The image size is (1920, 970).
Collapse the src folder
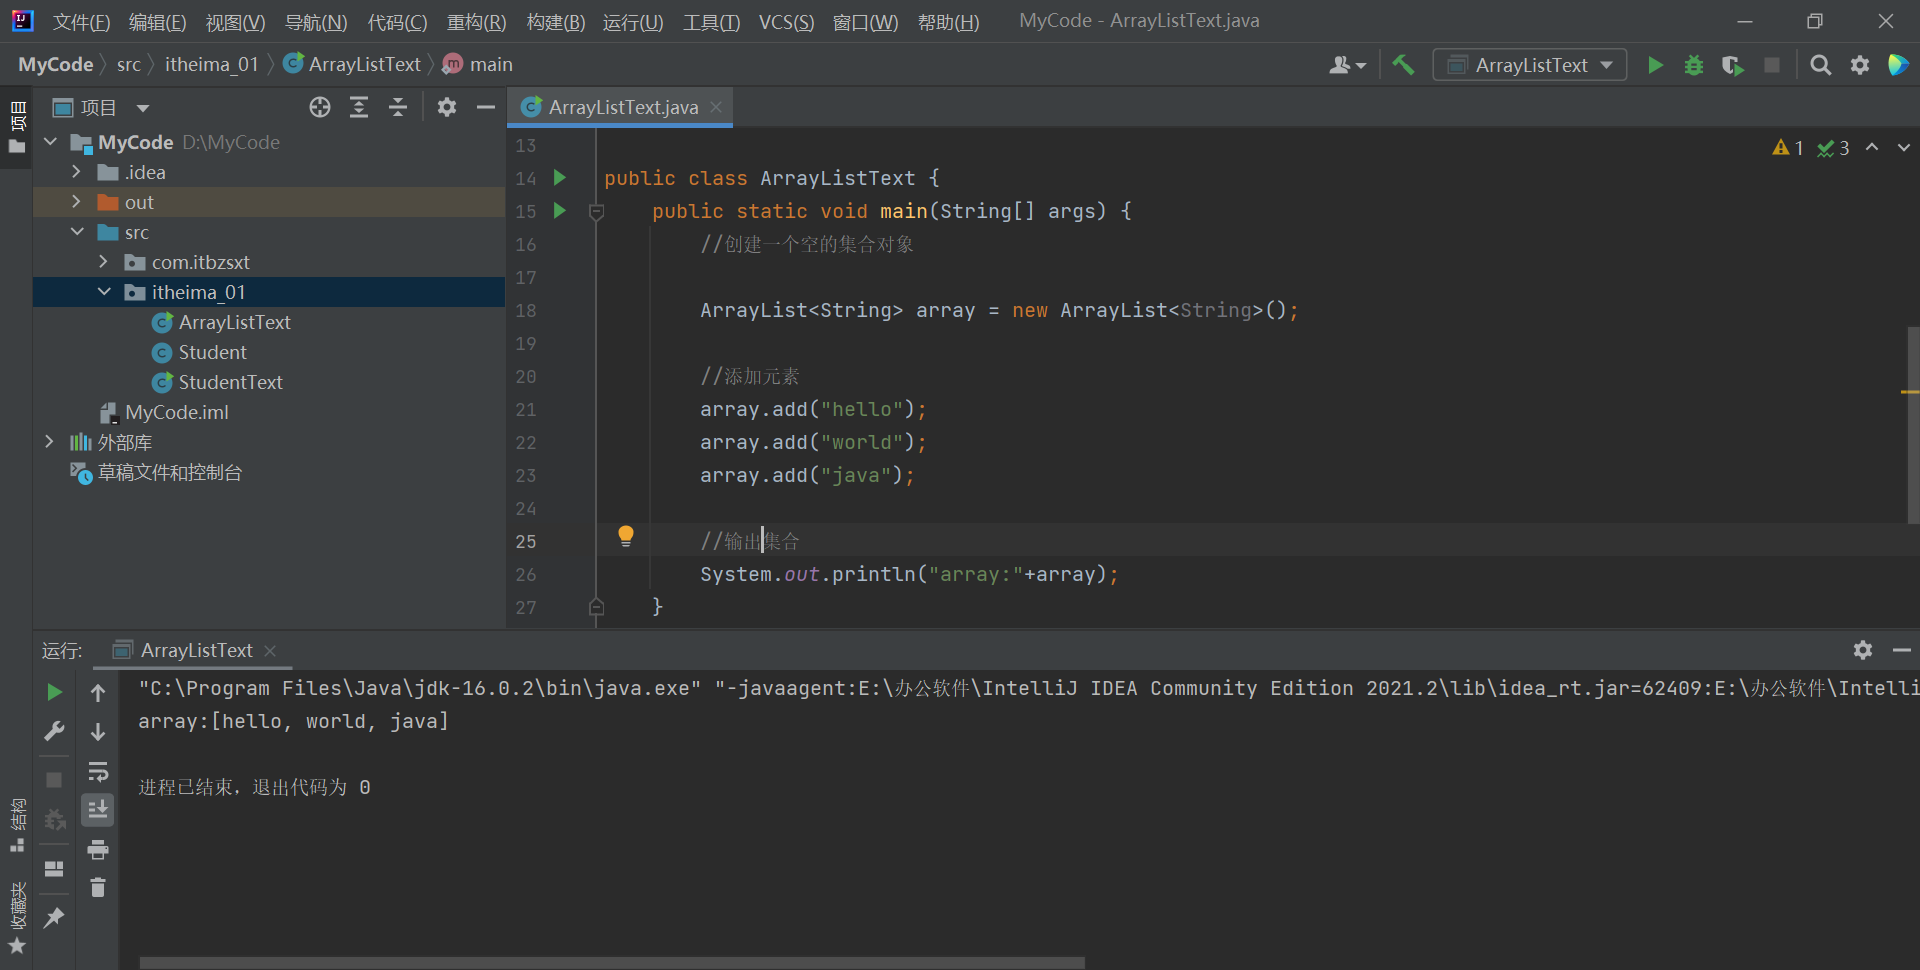pyautogui.click(x=77, y=232)
